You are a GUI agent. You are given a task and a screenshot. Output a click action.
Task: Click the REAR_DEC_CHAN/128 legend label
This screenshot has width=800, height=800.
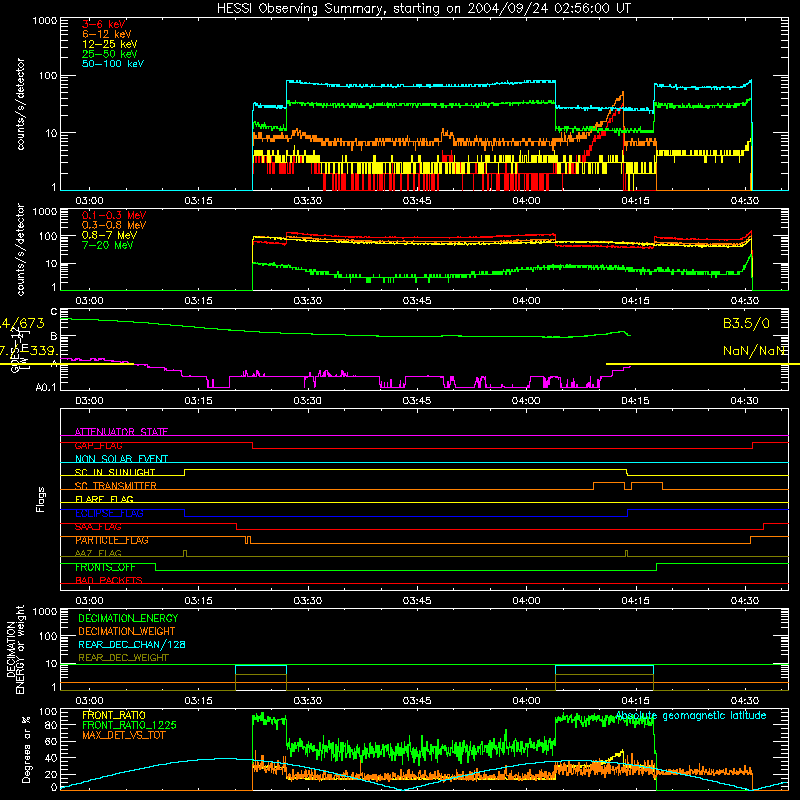point(132,644)
